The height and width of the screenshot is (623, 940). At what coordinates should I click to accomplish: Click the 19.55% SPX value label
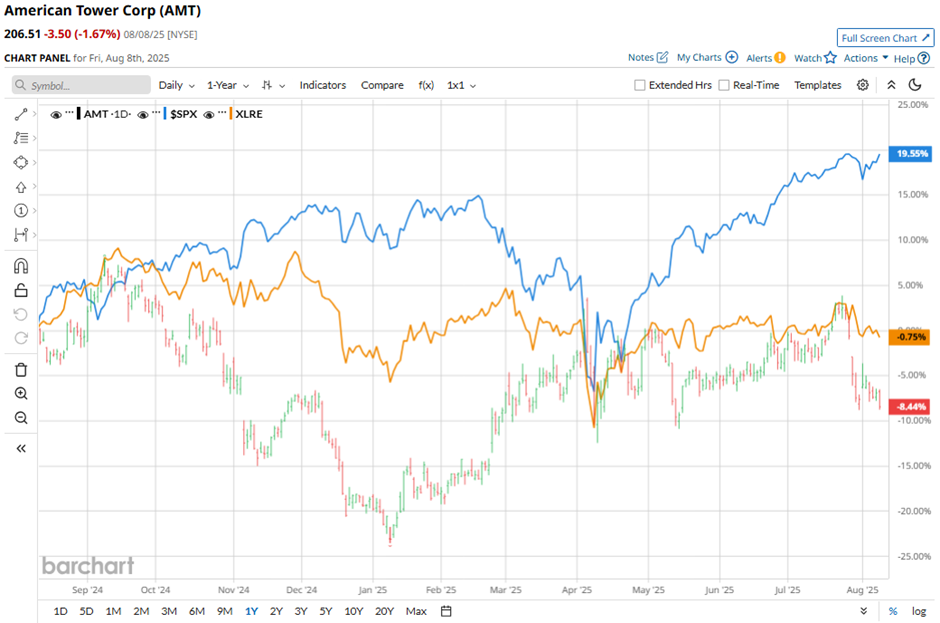click(909, 154)
